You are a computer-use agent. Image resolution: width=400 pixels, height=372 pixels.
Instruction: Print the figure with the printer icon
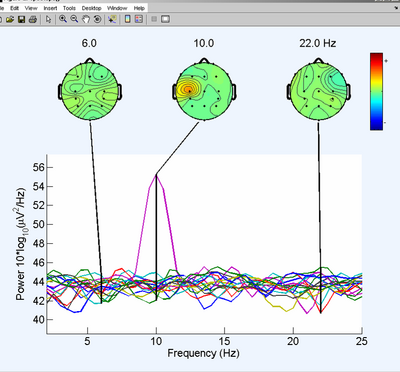pyautogui.click(x=32, y=20)
